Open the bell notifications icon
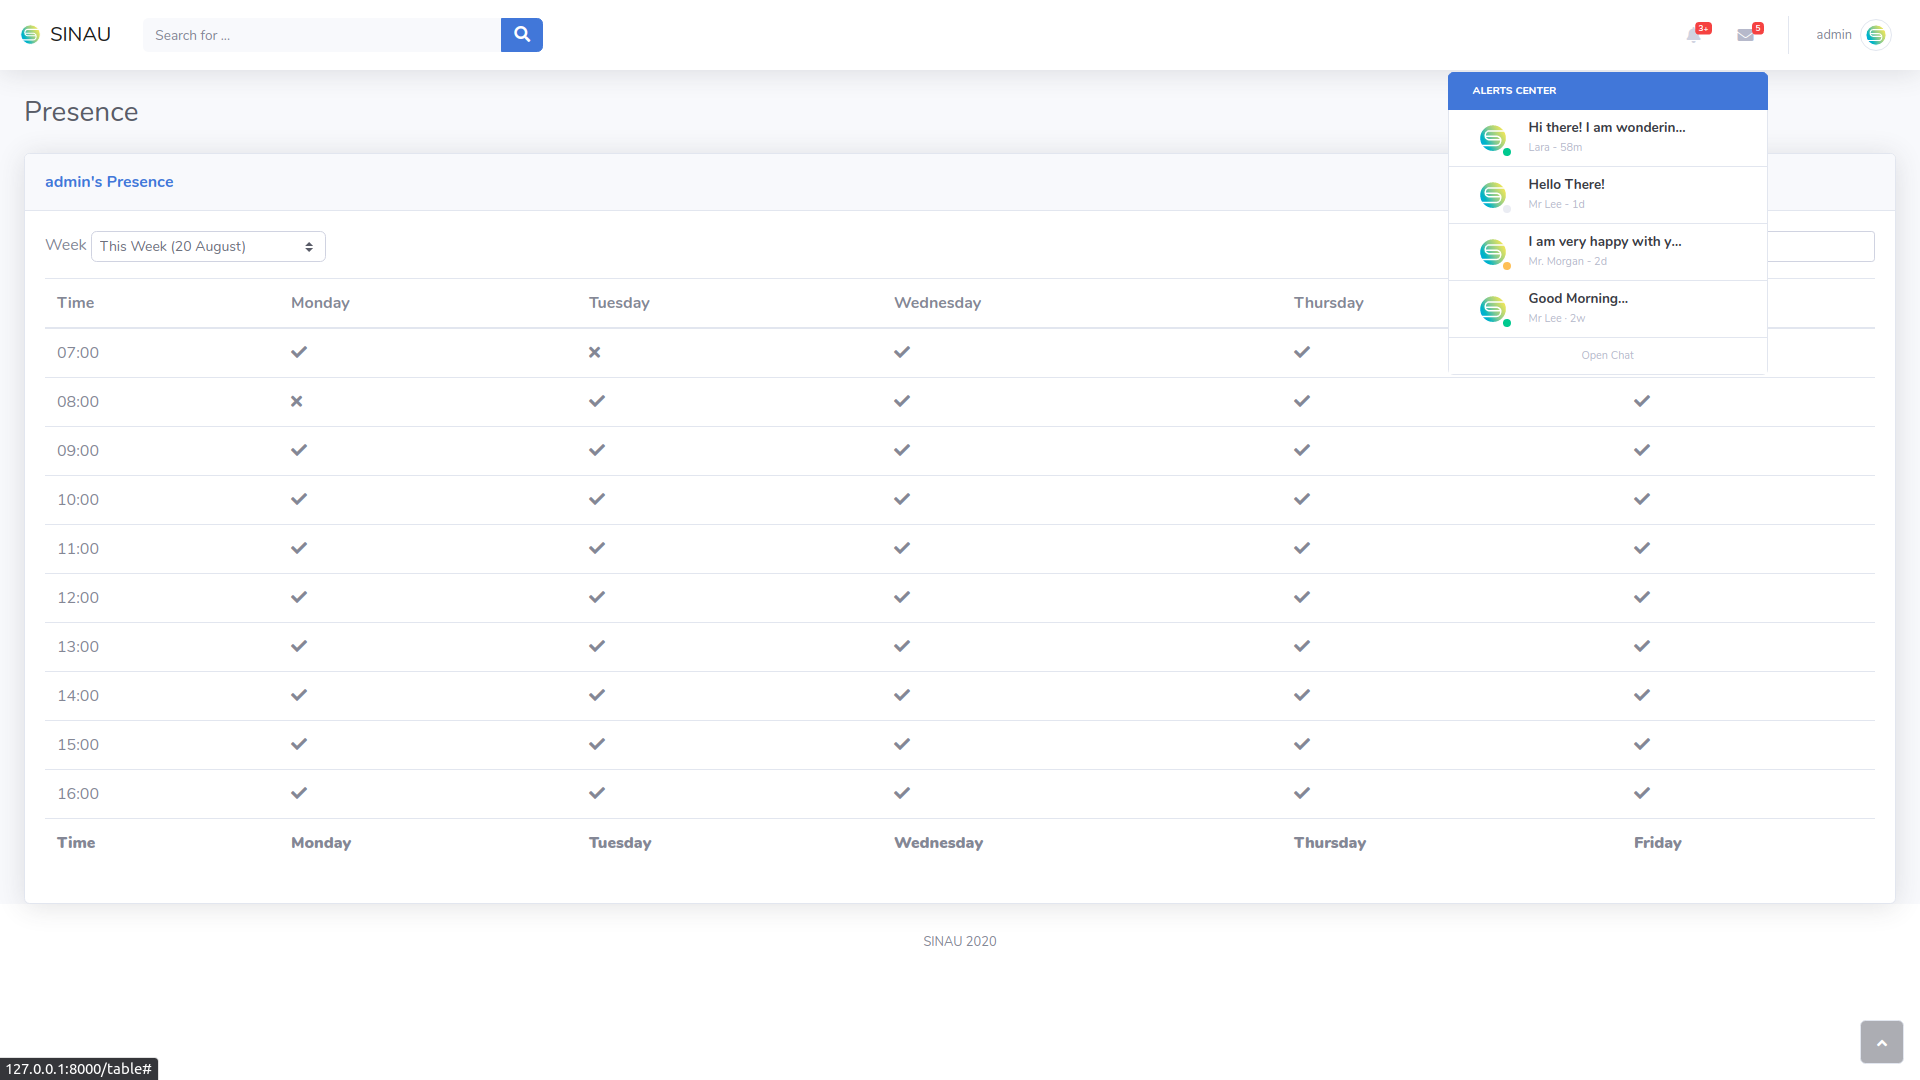The width and height of the screenshot is (1920, 1080). click(x=1693, y=35)
